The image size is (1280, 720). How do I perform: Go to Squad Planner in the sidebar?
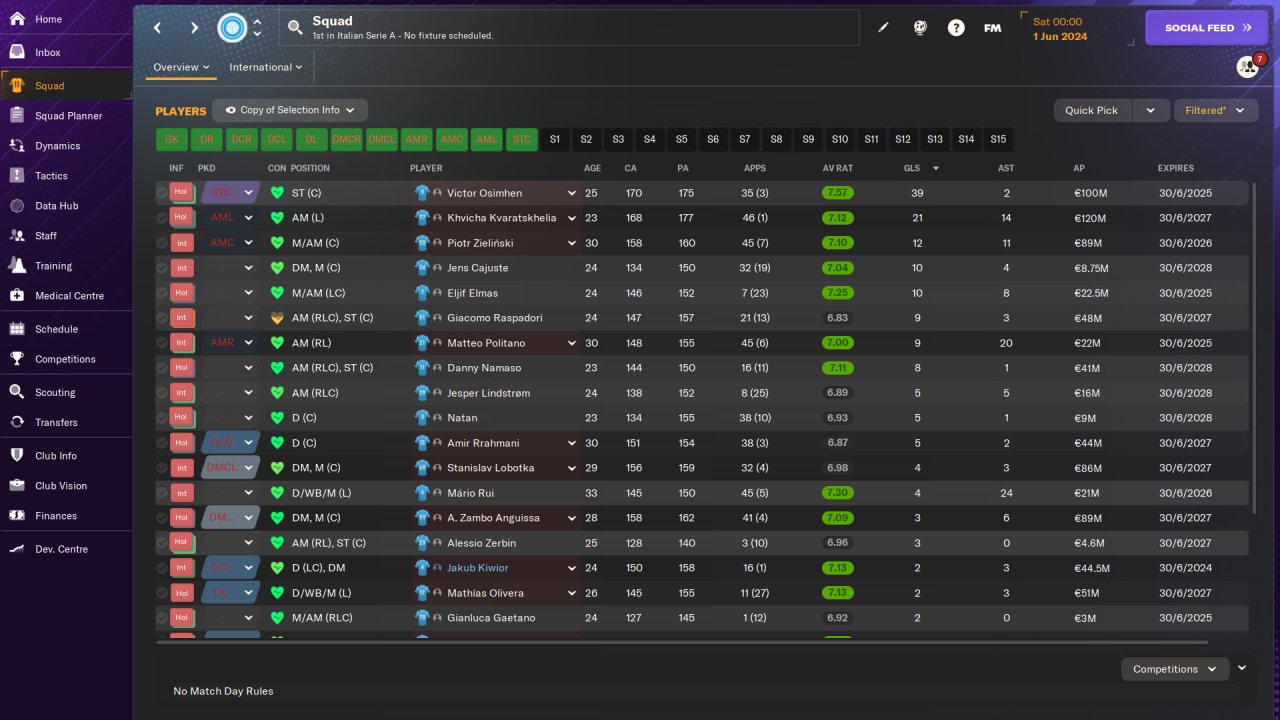click(66, 116)
